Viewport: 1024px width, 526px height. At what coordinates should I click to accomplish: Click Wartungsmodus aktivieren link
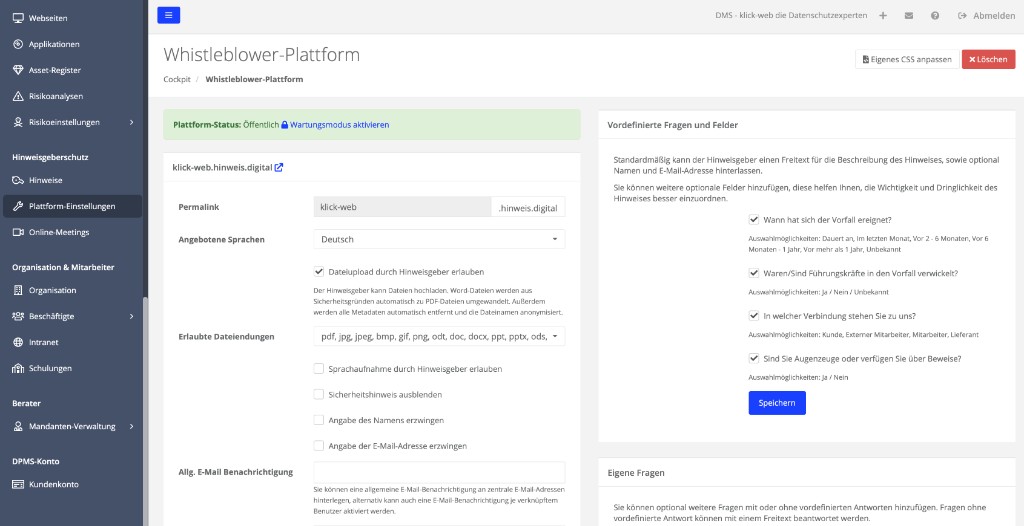[340, 125]
